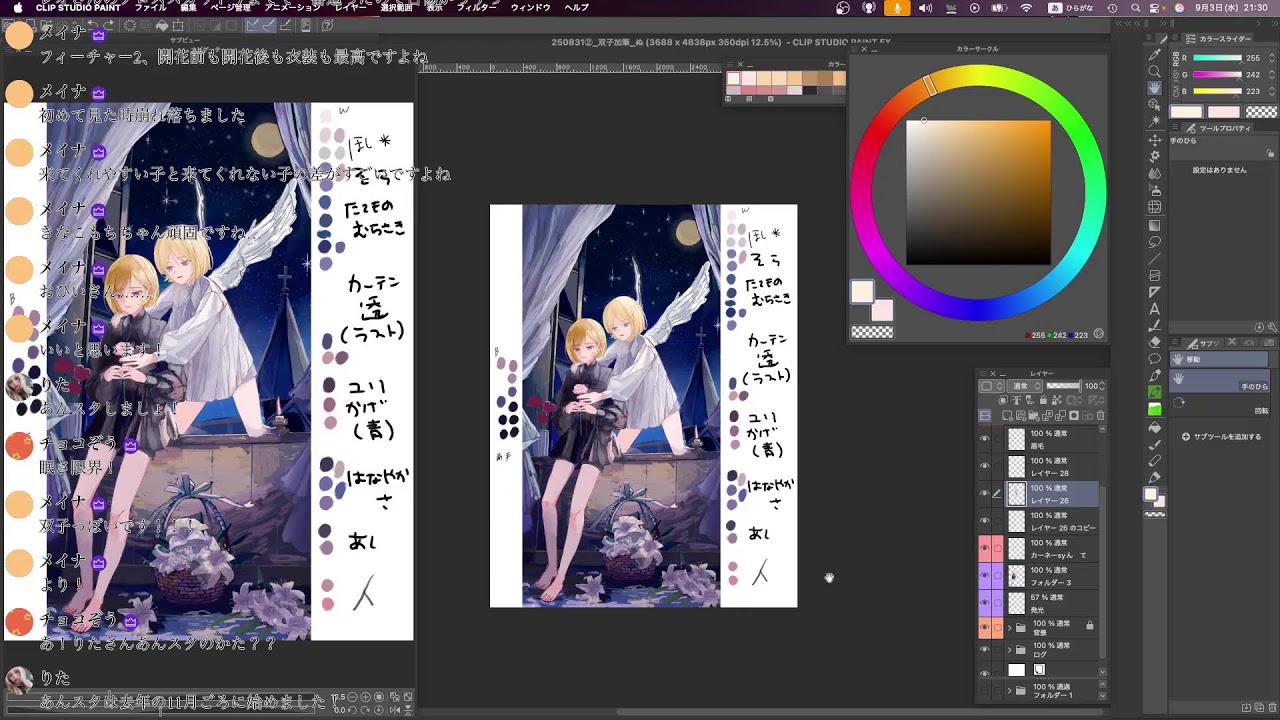Viewport: 1280px width, 720px height.
Task: Select the Straight line figure tool
Action: tap(1155, 258)
